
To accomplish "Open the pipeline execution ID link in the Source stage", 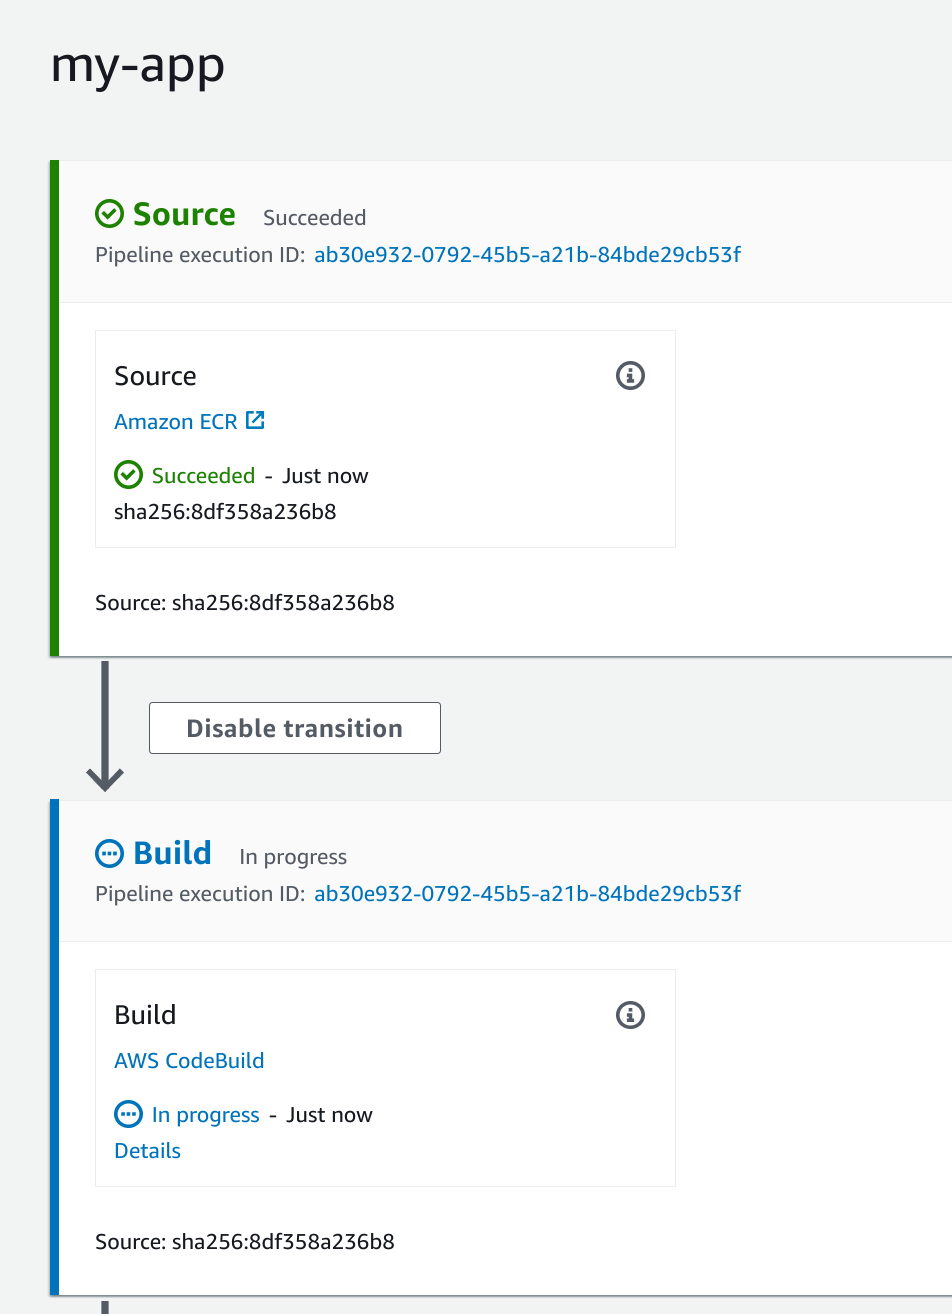I will click(527, 255).
